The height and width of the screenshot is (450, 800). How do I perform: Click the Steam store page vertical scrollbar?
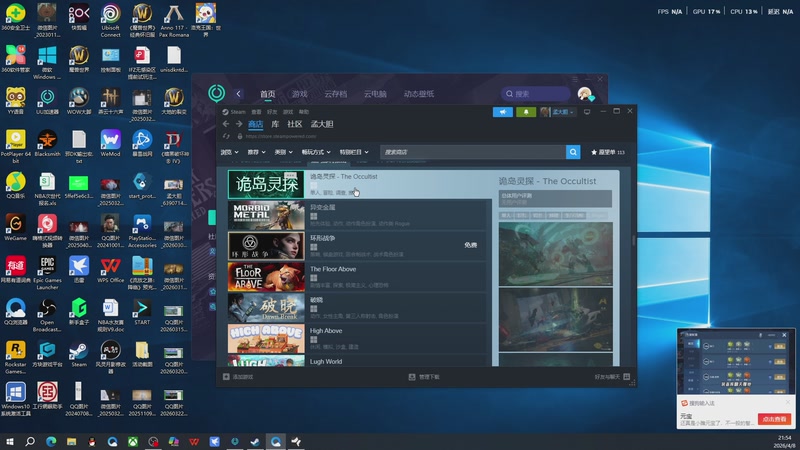click(x=634, y=241)
